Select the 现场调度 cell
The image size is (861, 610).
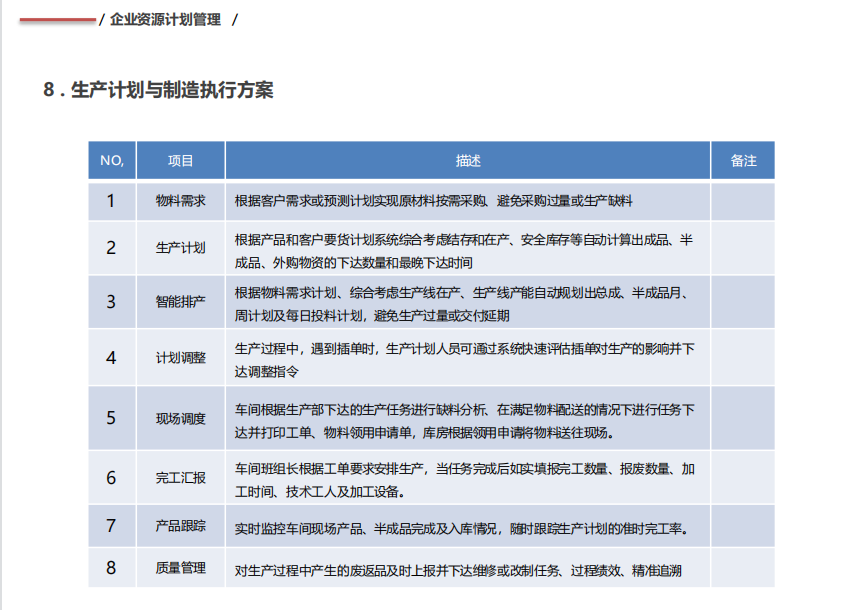(x=181, y=418)
